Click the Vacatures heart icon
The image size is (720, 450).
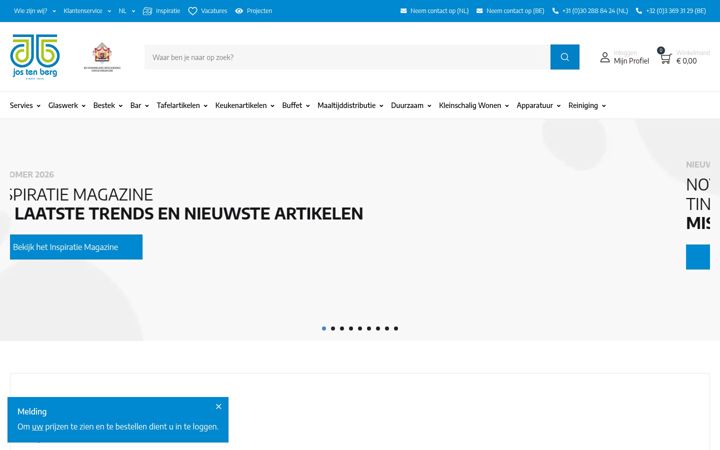tap(193, 11)
